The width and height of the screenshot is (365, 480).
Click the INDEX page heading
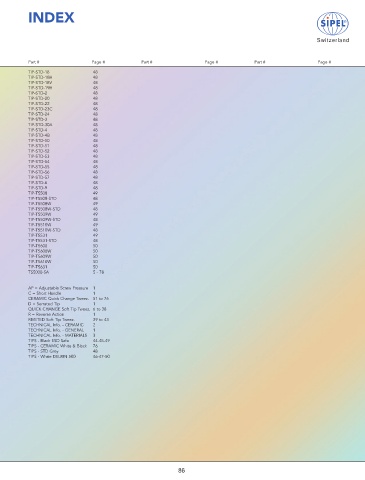tap(51, 18)
